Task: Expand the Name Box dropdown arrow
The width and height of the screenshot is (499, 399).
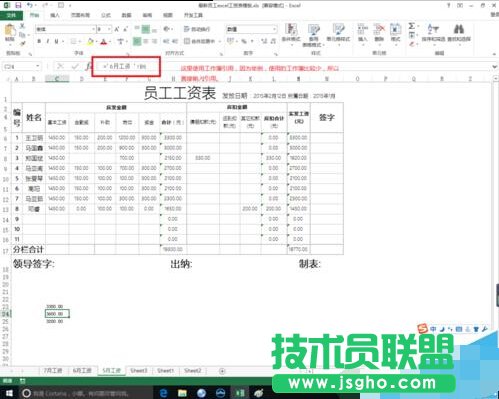Action: coord(38,66)
